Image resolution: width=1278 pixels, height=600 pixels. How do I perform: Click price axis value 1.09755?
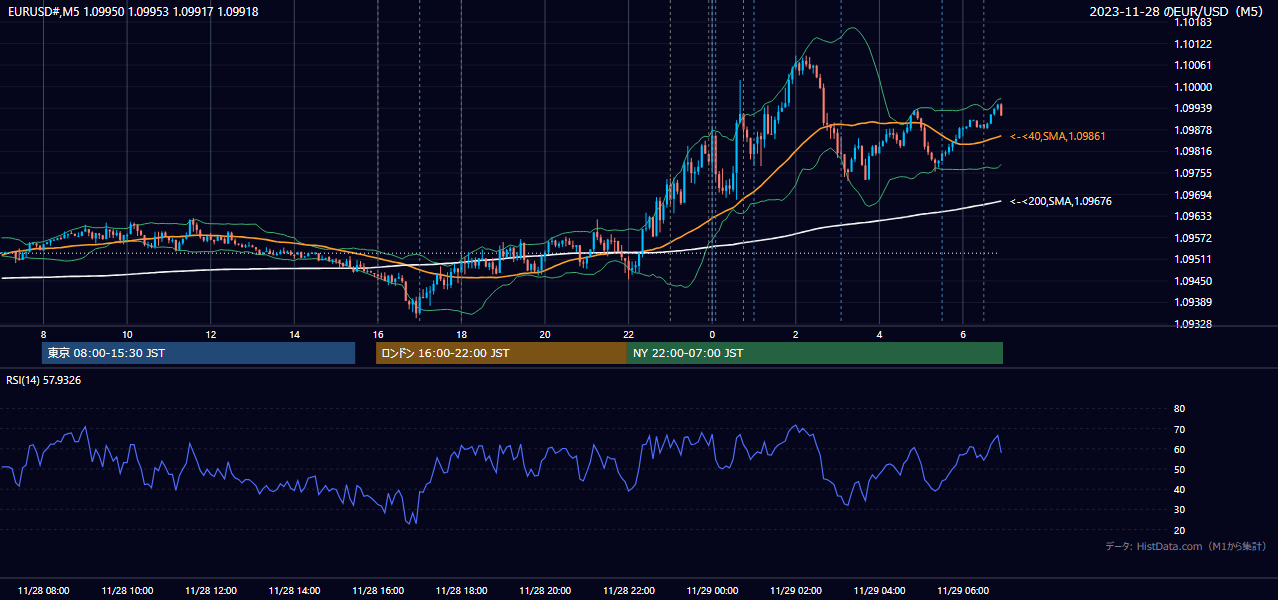pos(1193,173)
